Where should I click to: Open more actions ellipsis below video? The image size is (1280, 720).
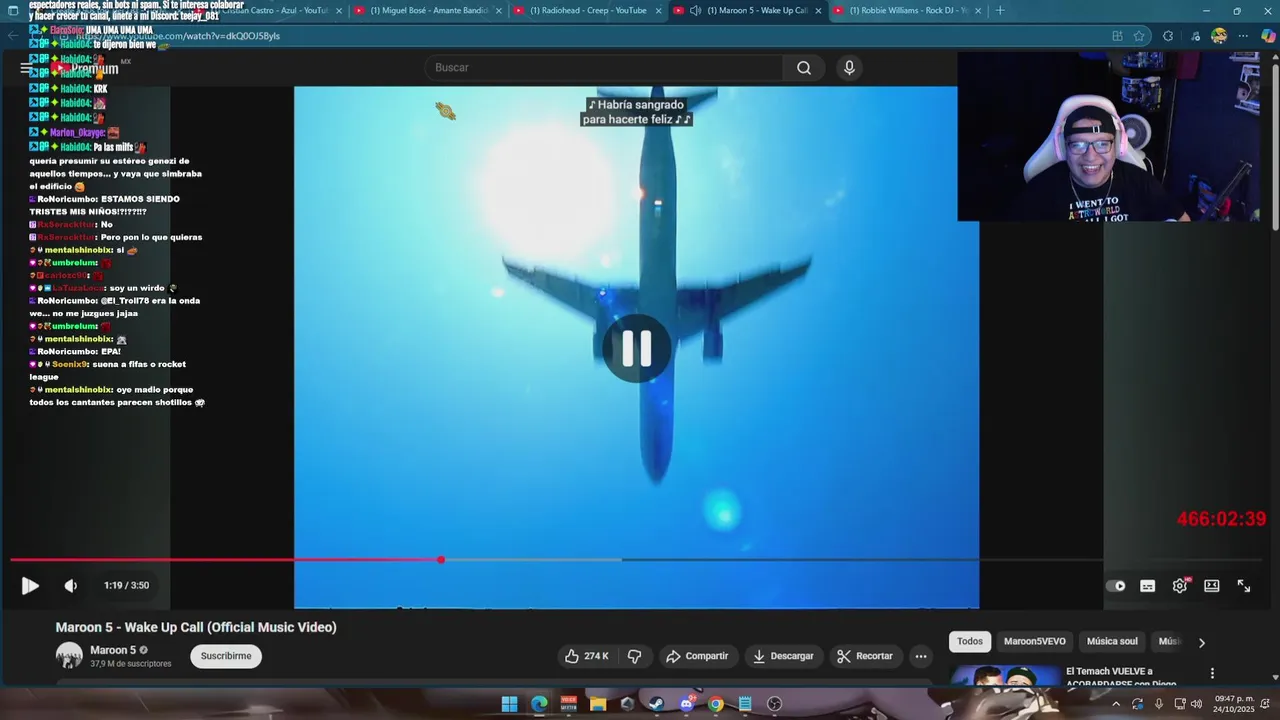tap(921, 656)
